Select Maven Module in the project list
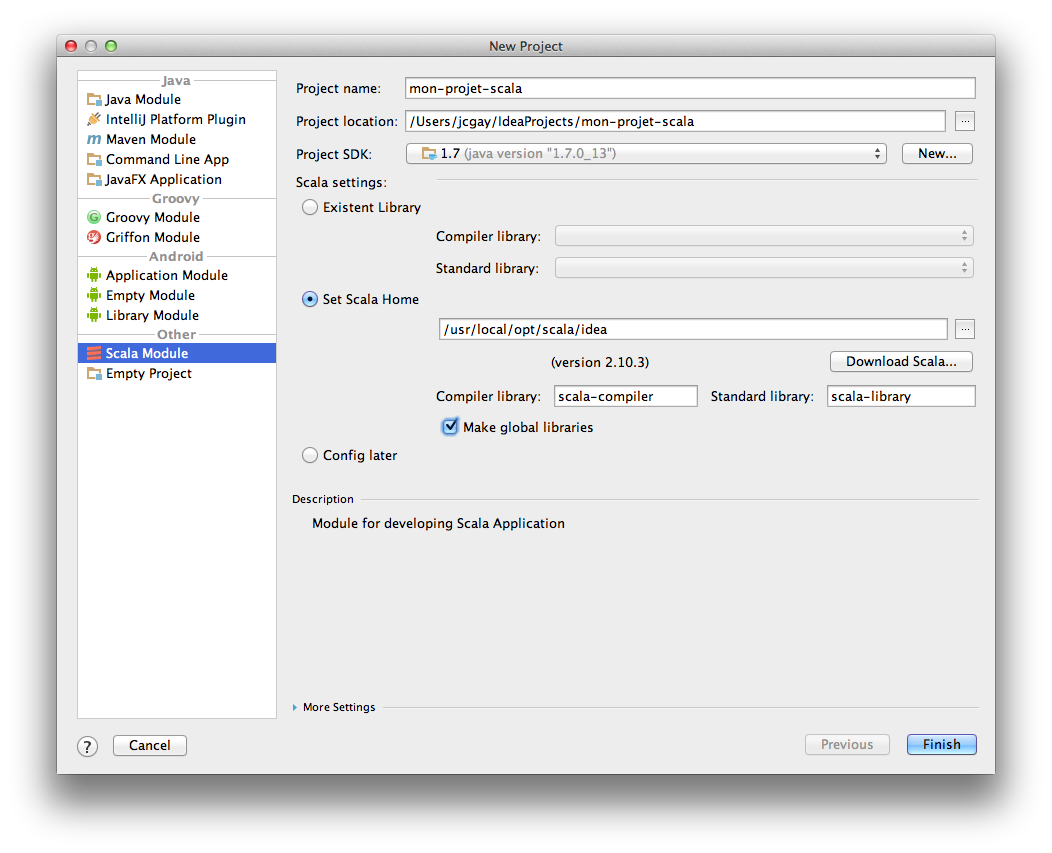Screen dimensions: 1052x853 (177, 140)
